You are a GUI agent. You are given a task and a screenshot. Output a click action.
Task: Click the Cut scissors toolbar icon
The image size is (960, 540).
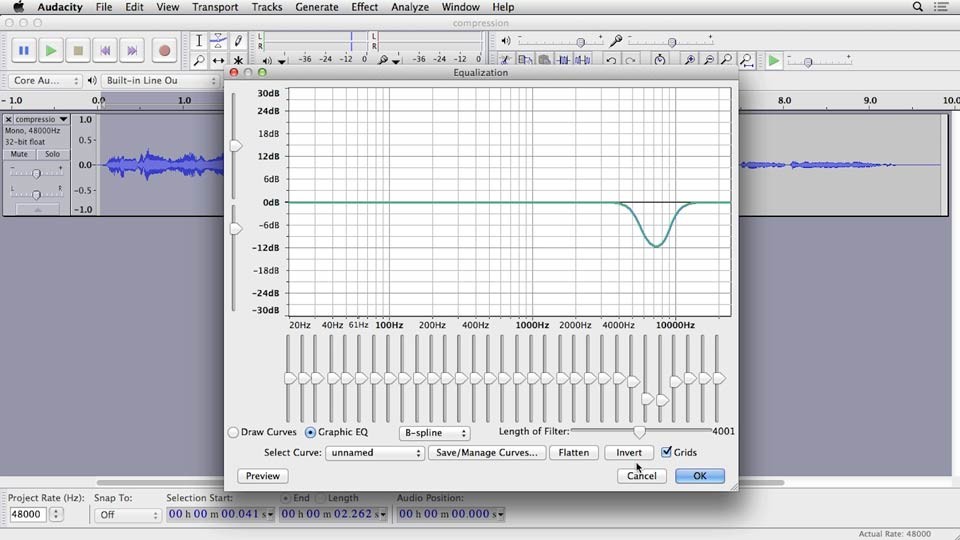505,60
